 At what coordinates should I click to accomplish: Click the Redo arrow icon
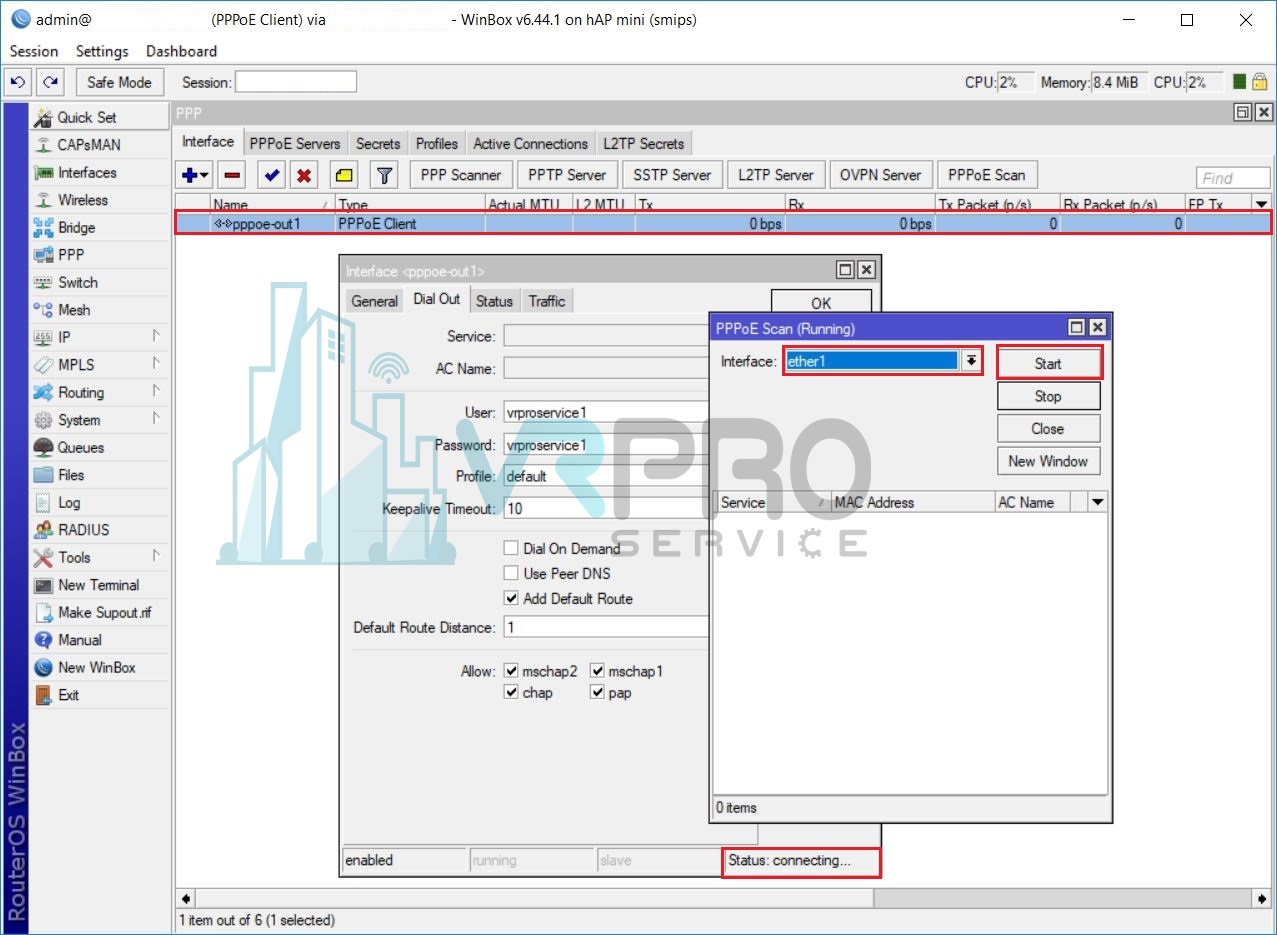click(x=50, y=82)
